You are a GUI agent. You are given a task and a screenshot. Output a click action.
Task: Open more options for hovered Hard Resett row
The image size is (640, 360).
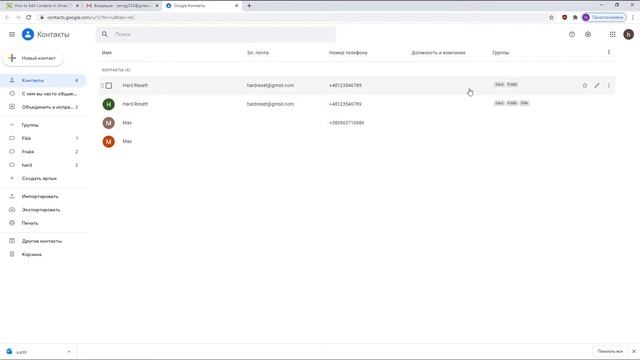tap(609, 85)
